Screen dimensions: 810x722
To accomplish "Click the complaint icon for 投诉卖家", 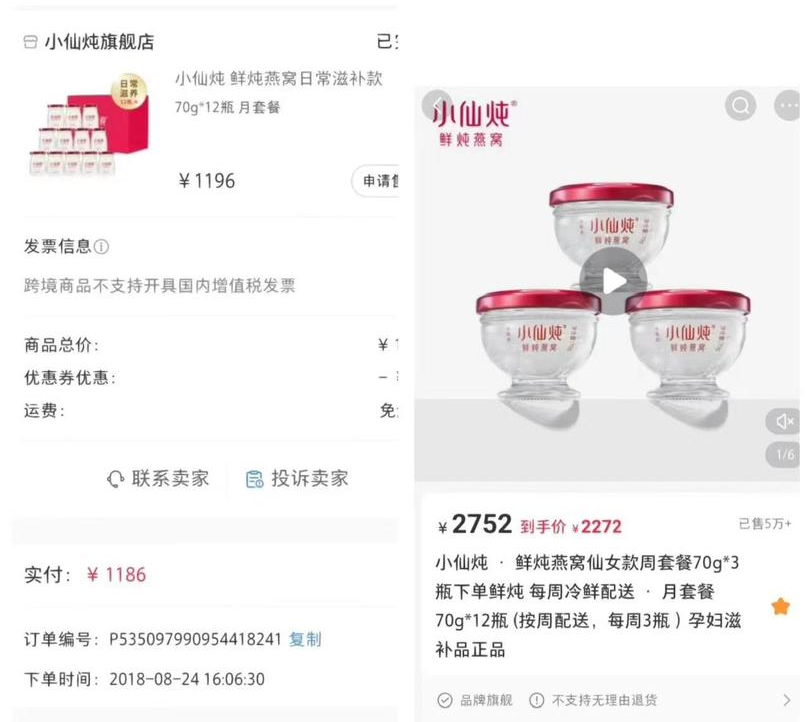I will point(254,479).
